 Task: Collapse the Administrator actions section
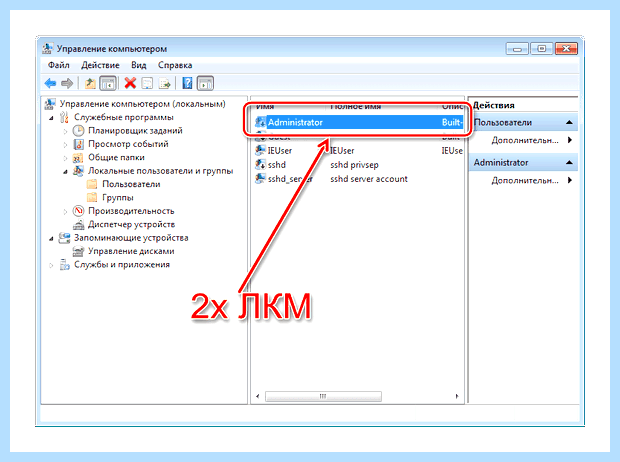click(569, 163)
